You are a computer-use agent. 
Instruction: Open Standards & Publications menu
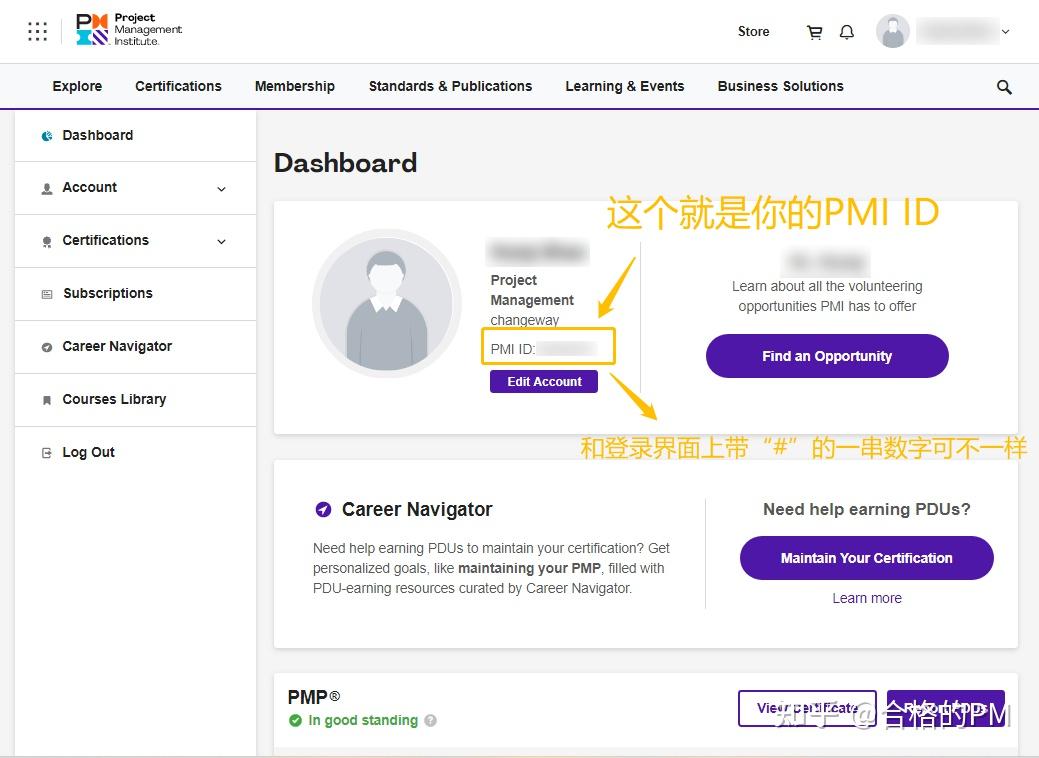[x=451, y=86]
